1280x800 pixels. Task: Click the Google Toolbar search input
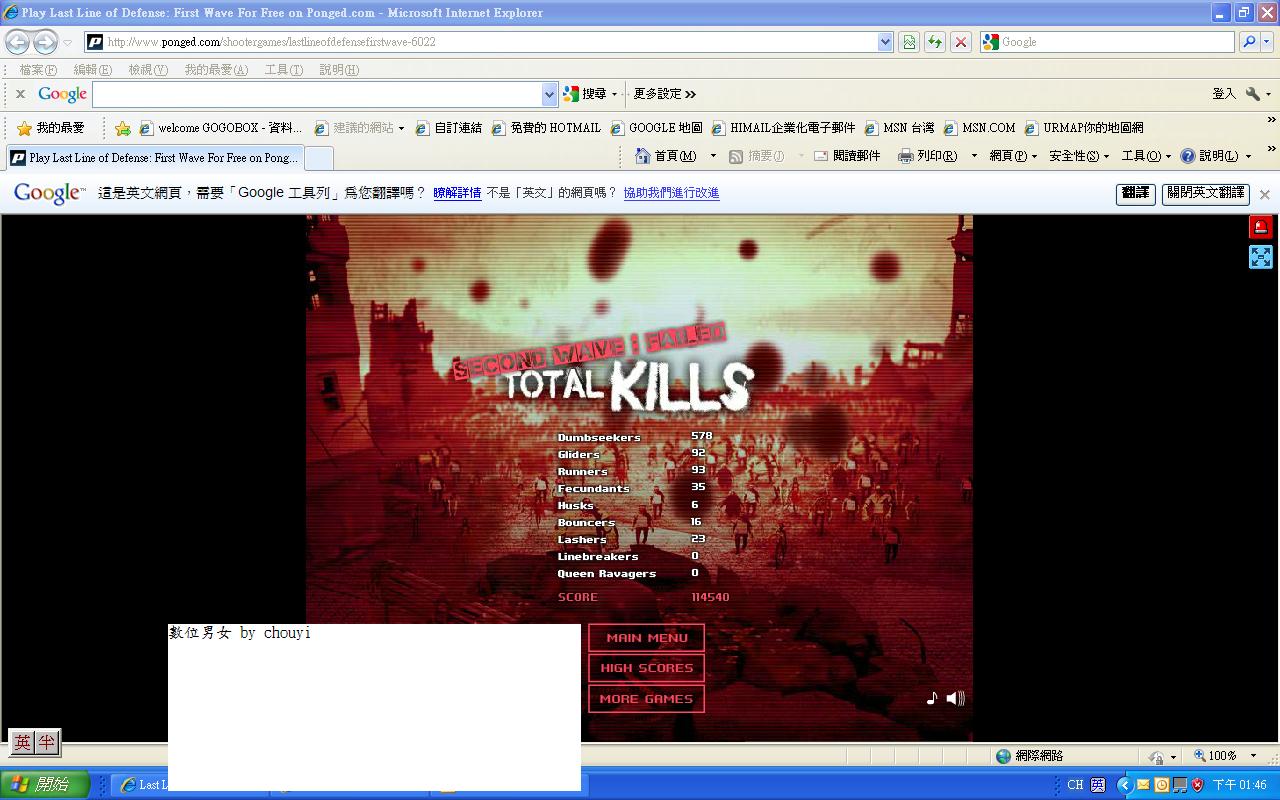[x=318, y=94]
